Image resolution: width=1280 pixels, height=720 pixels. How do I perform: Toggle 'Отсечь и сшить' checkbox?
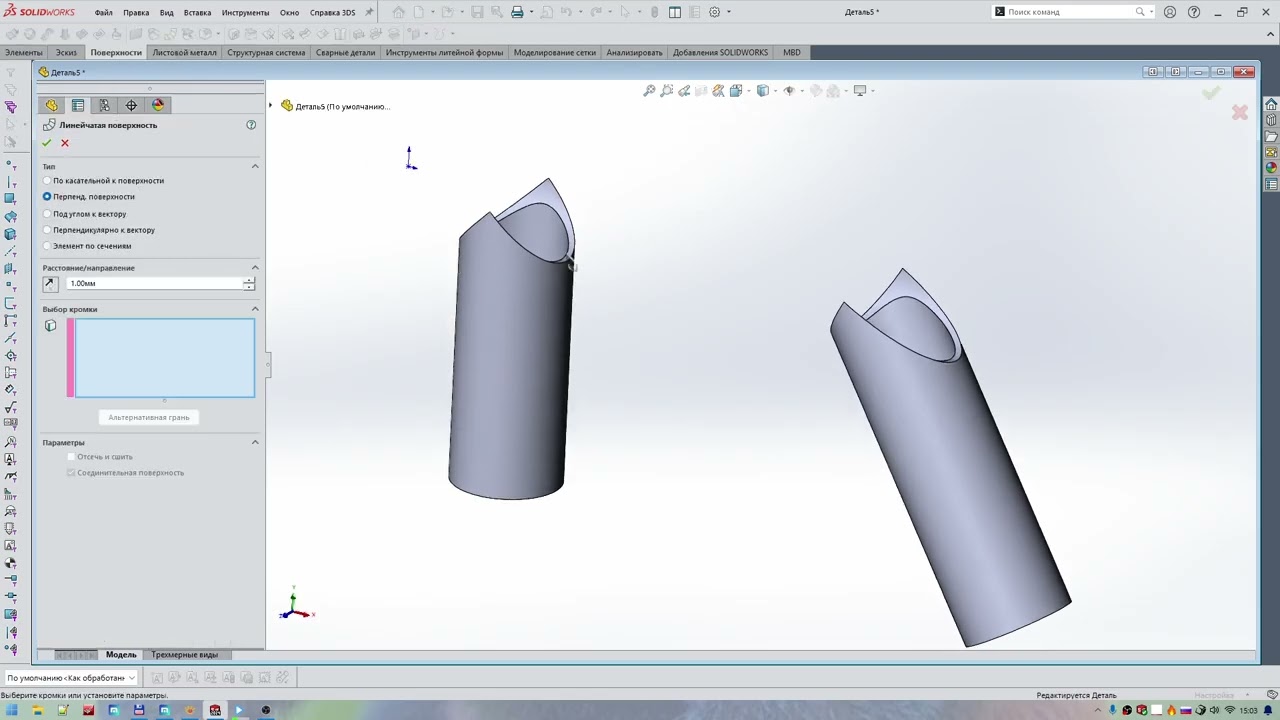coord(71,457)
